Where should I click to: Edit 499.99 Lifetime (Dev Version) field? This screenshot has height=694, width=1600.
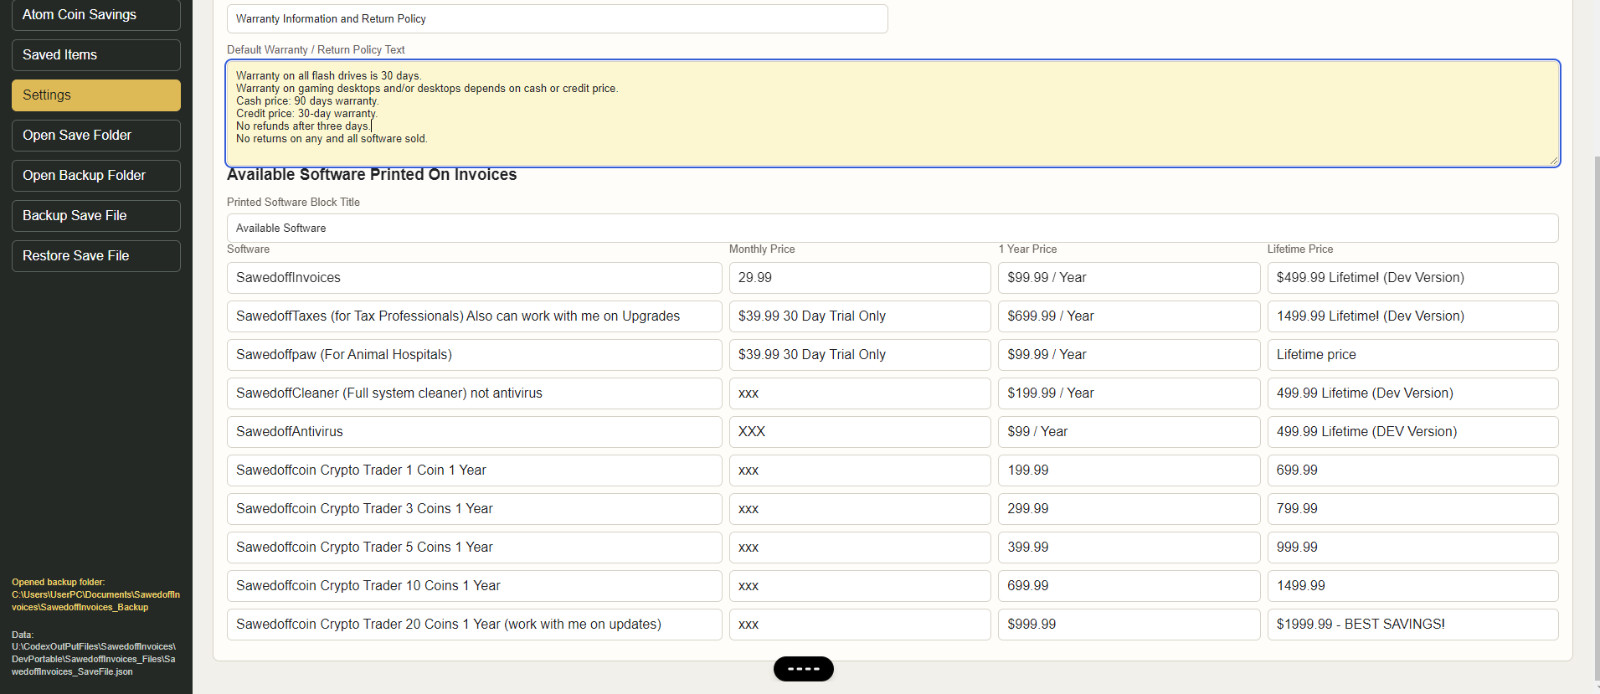(1413, 393)
